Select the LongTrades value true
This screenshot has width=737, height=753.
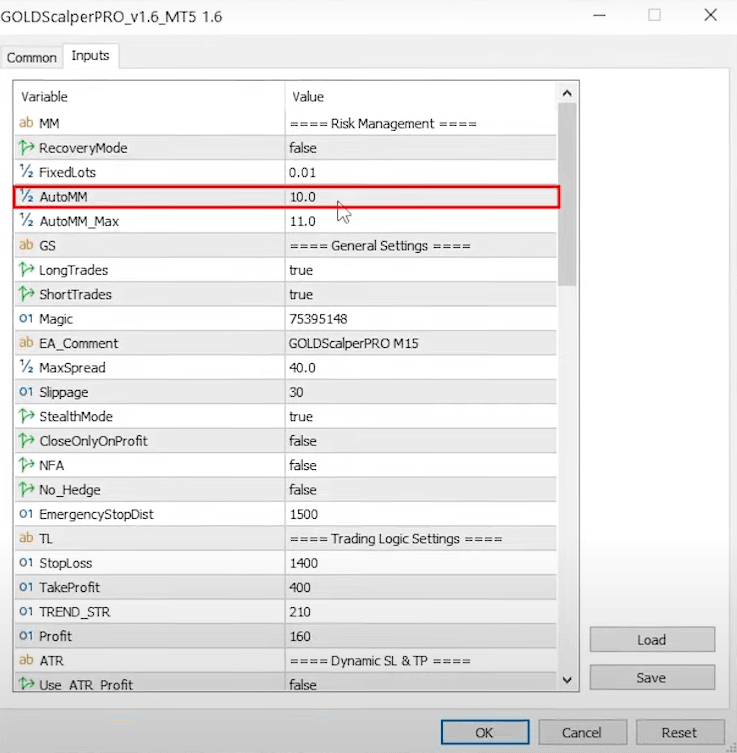(301, 270)
